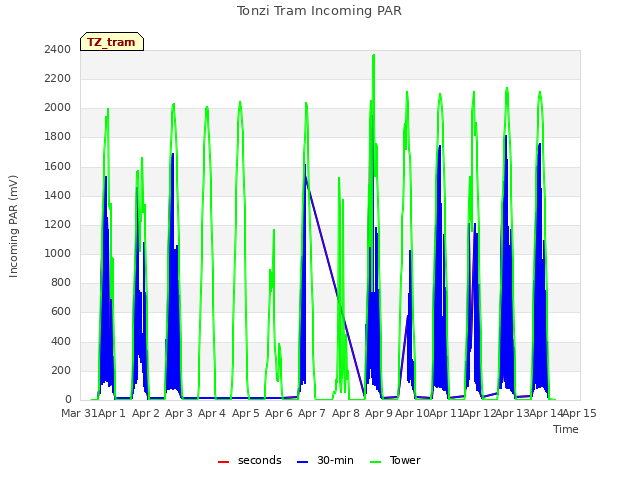The width and height of the screenshot is (640, 480).
Task: Click the y-axis tick value 200
Action: (x=61, y=371)
